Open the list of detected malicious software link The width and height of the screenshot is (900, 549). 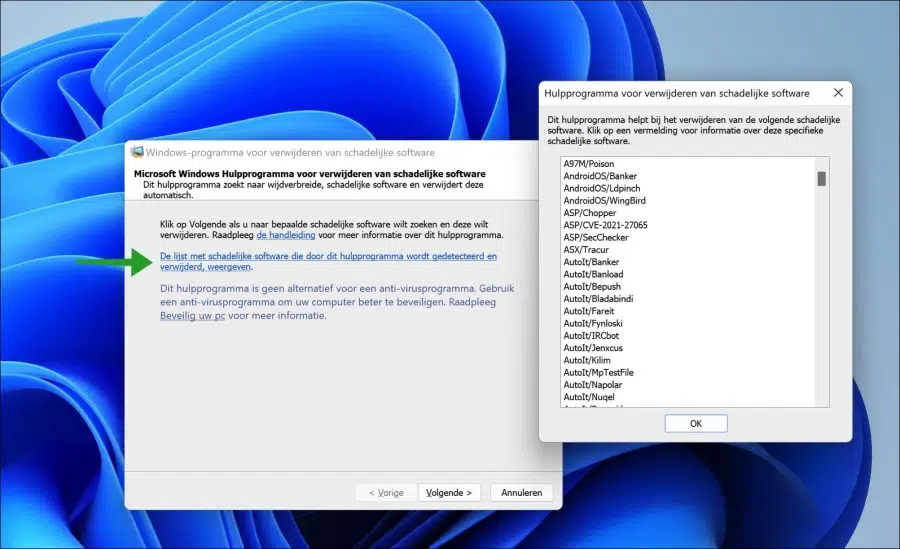[328, 261]
